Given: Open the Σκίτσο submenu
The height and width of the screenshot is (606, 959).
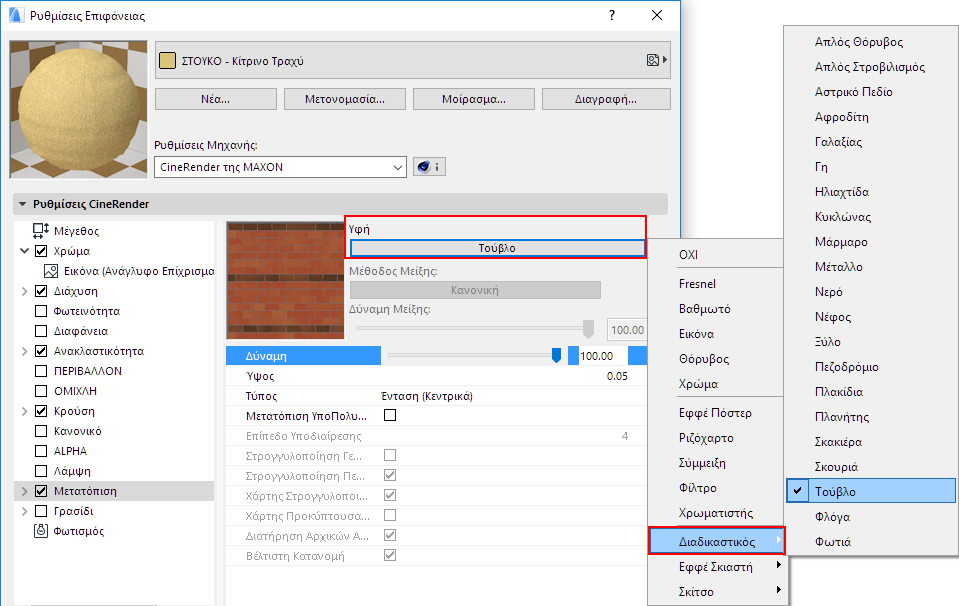Looking at the screenshot, I should (x=717, y=591).
